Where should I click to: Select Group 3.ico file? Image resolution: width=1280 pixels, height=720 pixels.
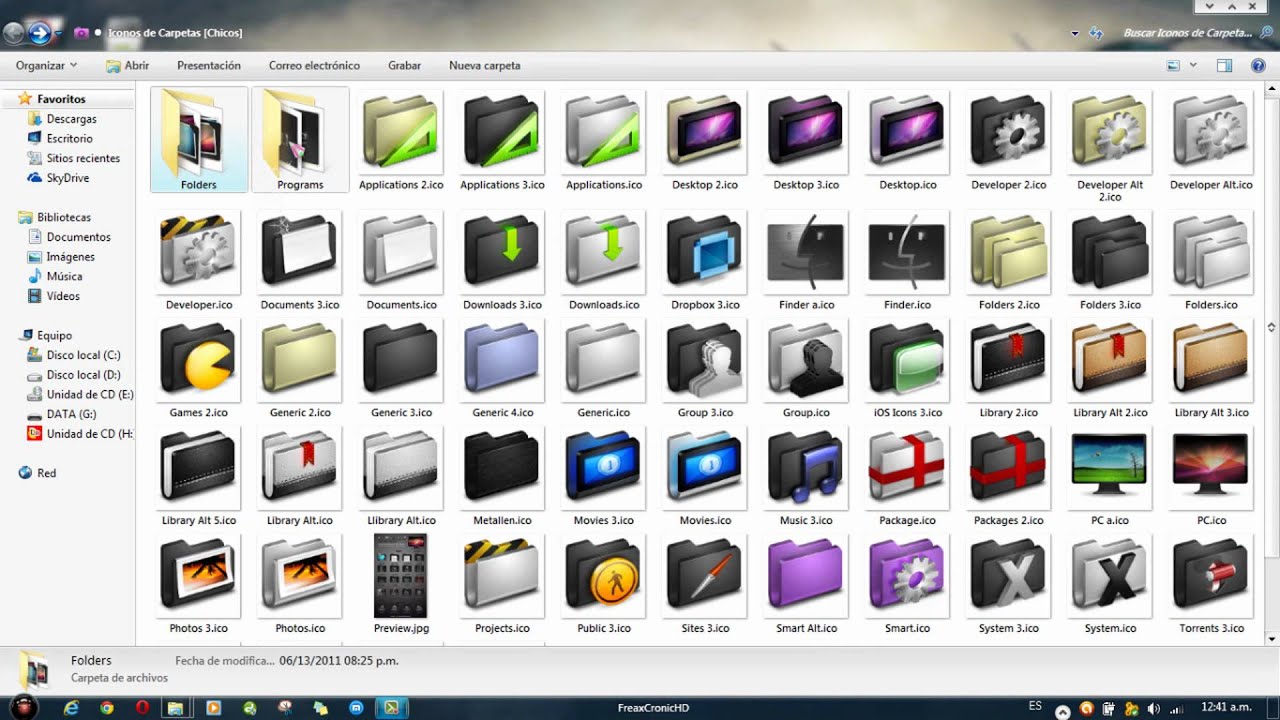tap(705, 367)
